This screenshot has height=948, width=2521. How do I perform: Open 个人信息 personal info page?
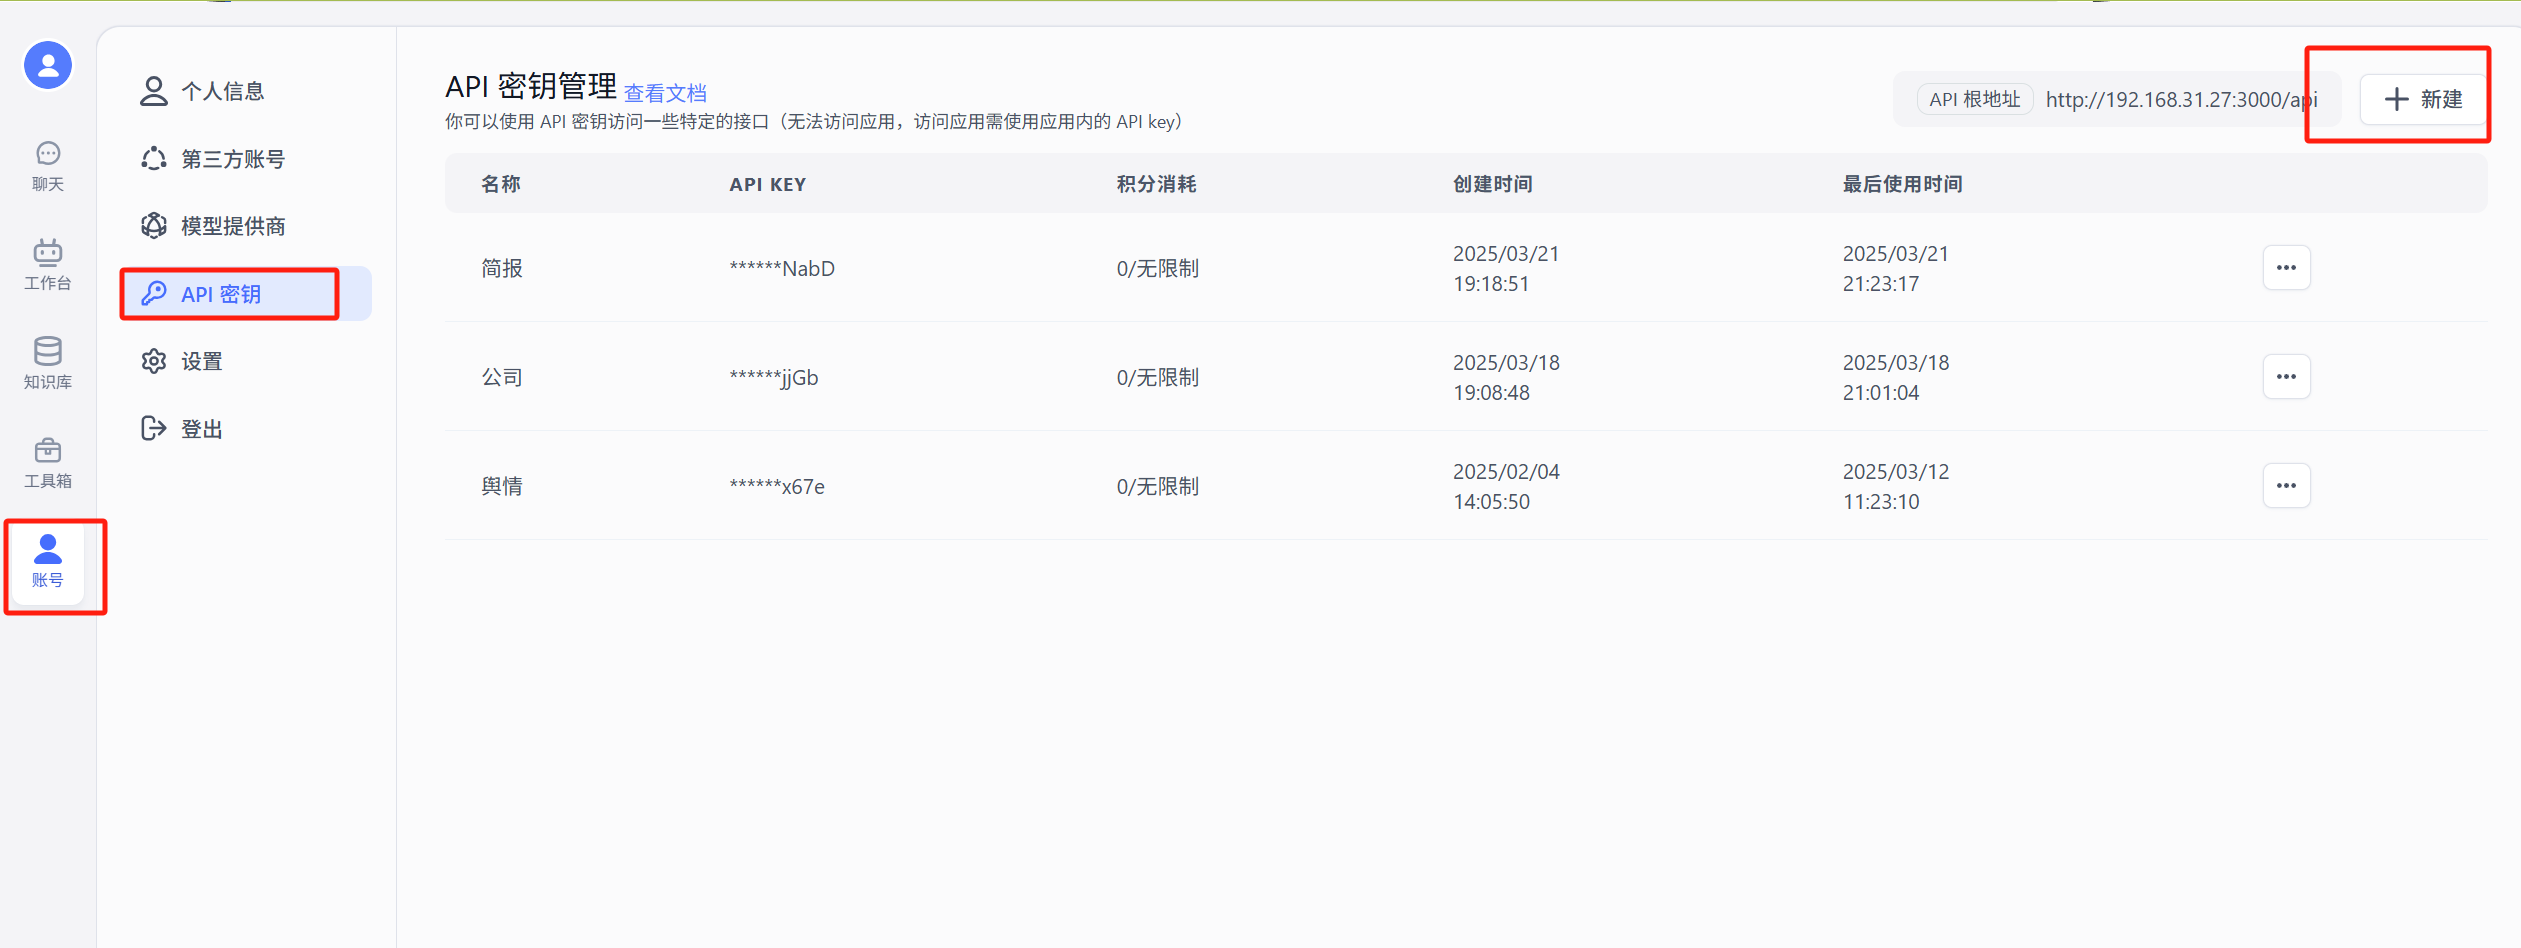[222, 92]
